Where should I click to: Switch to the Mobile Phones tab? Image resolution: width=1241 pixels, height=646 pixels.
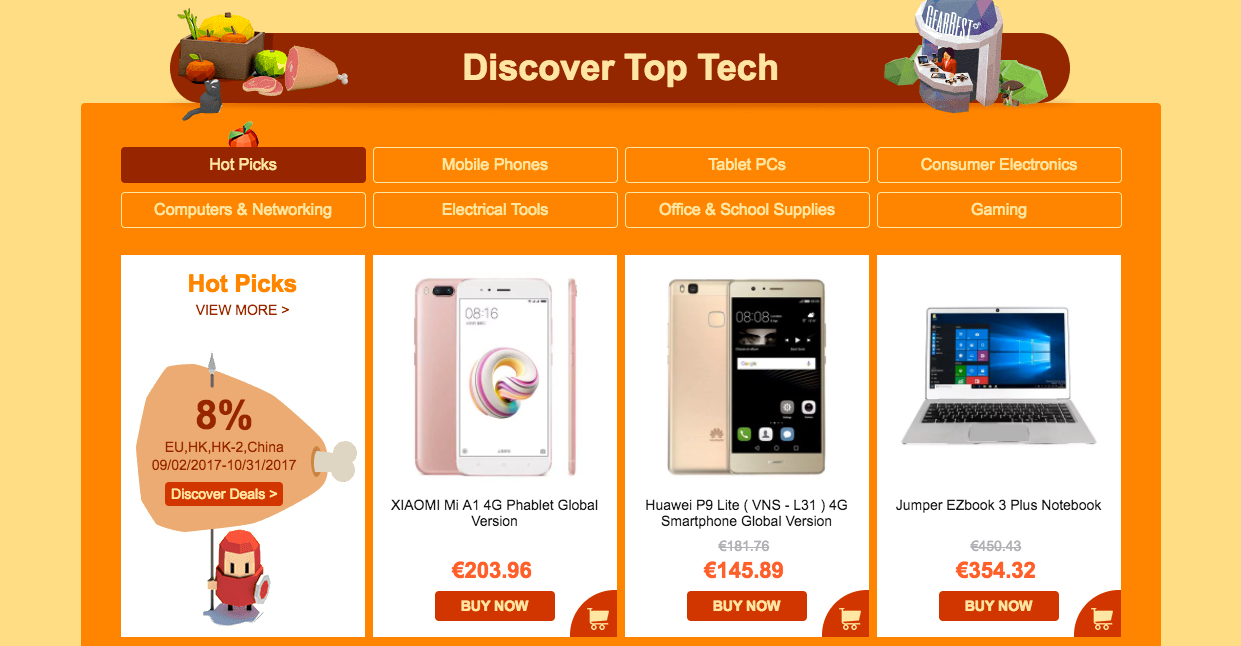(x=495, y=165)
